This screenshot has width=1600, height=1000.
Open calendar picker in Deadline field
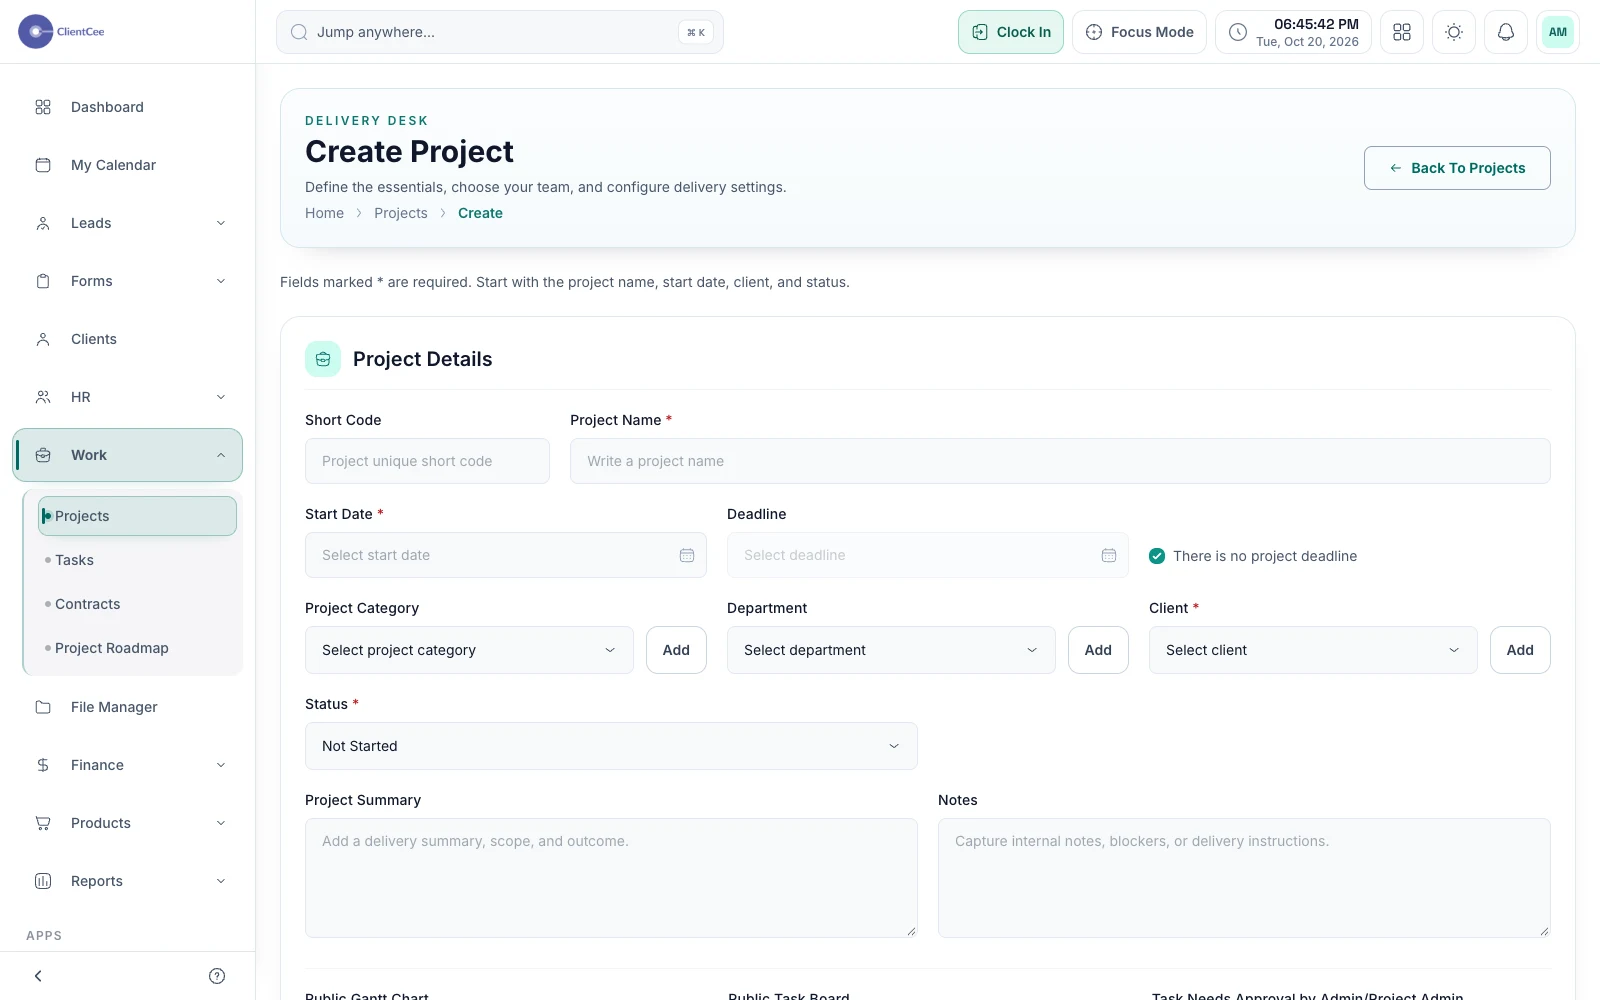tap(1109, 555)
